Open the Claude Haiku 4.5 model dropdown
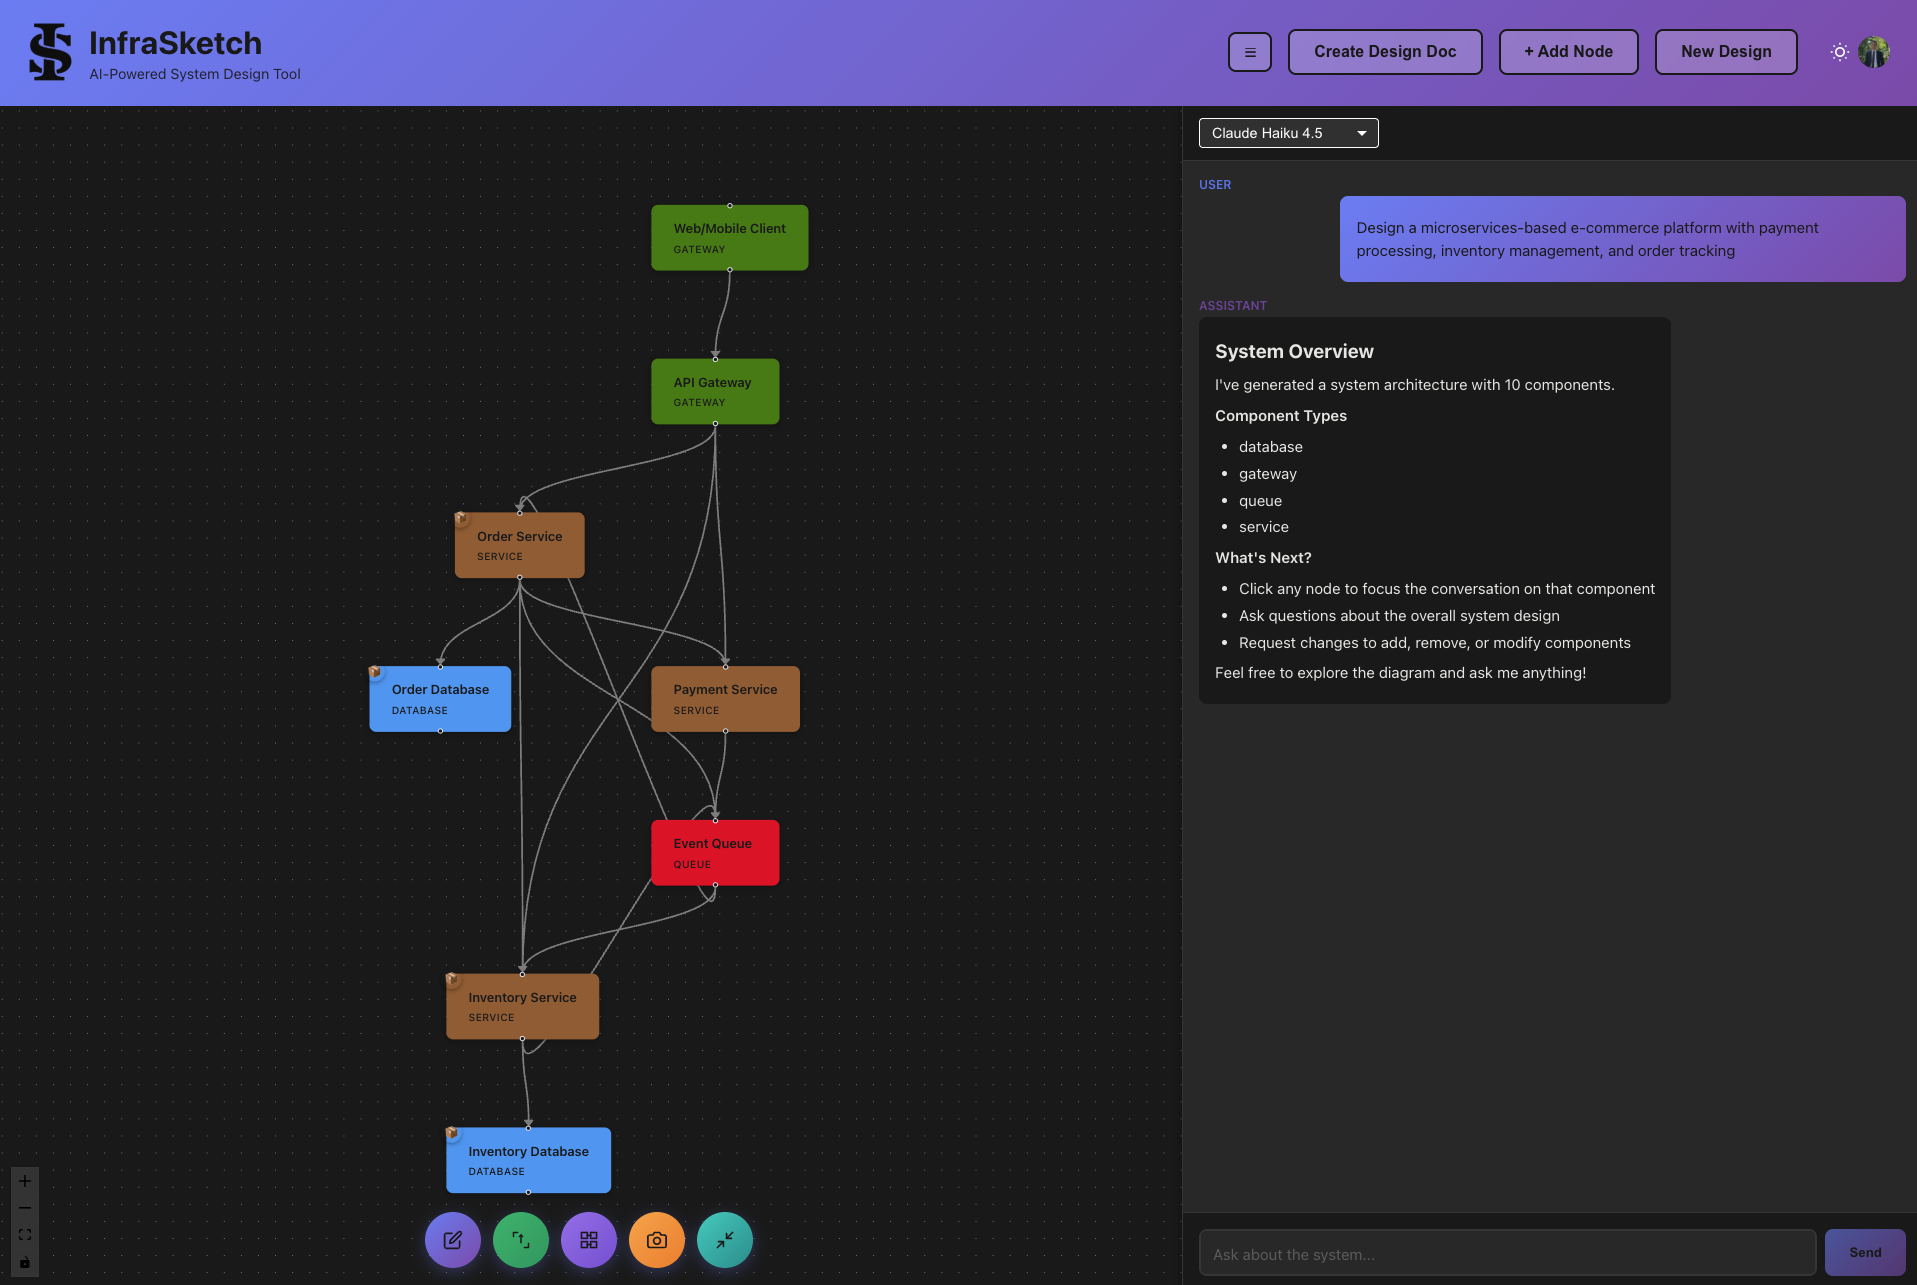Image resolution: width=1917 pixels, height=1285 pixels. point(1288,132)
